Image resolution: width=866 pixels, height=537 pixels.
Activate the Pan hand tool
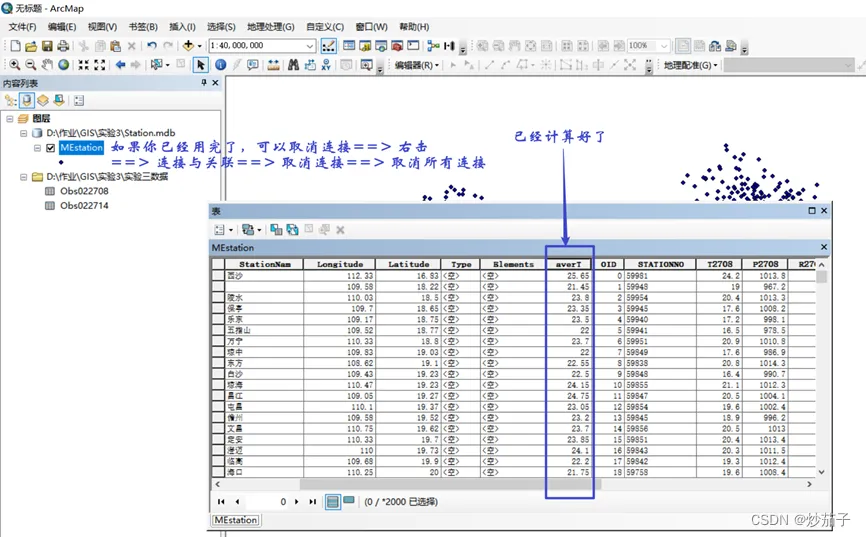click(x=47, y=65)
